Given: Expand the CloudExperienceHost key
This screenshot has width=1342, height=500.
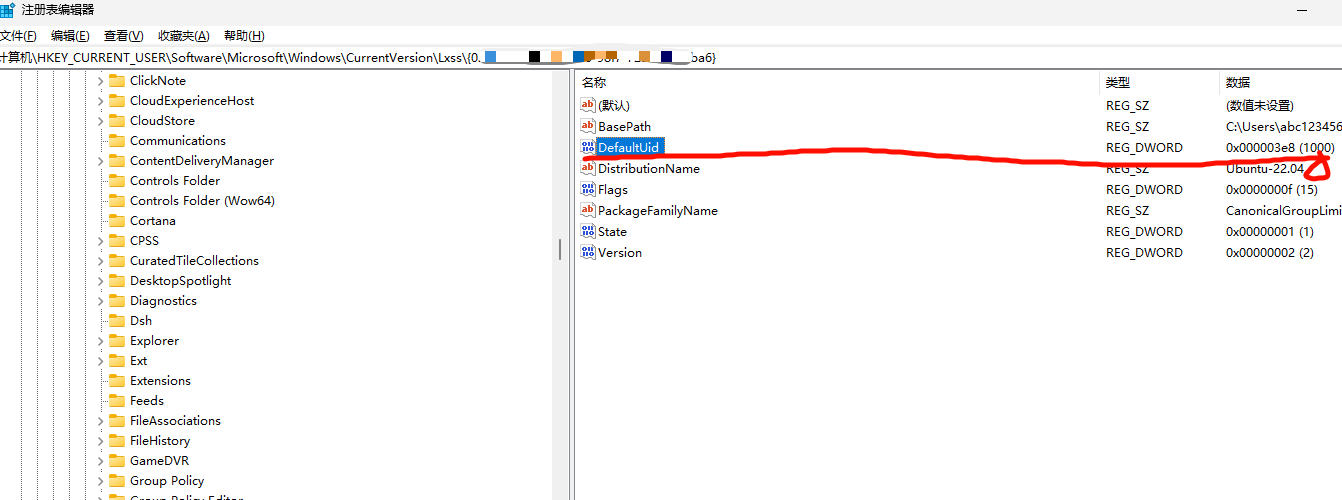Looking at the screenshot, I should coord(100,101).
